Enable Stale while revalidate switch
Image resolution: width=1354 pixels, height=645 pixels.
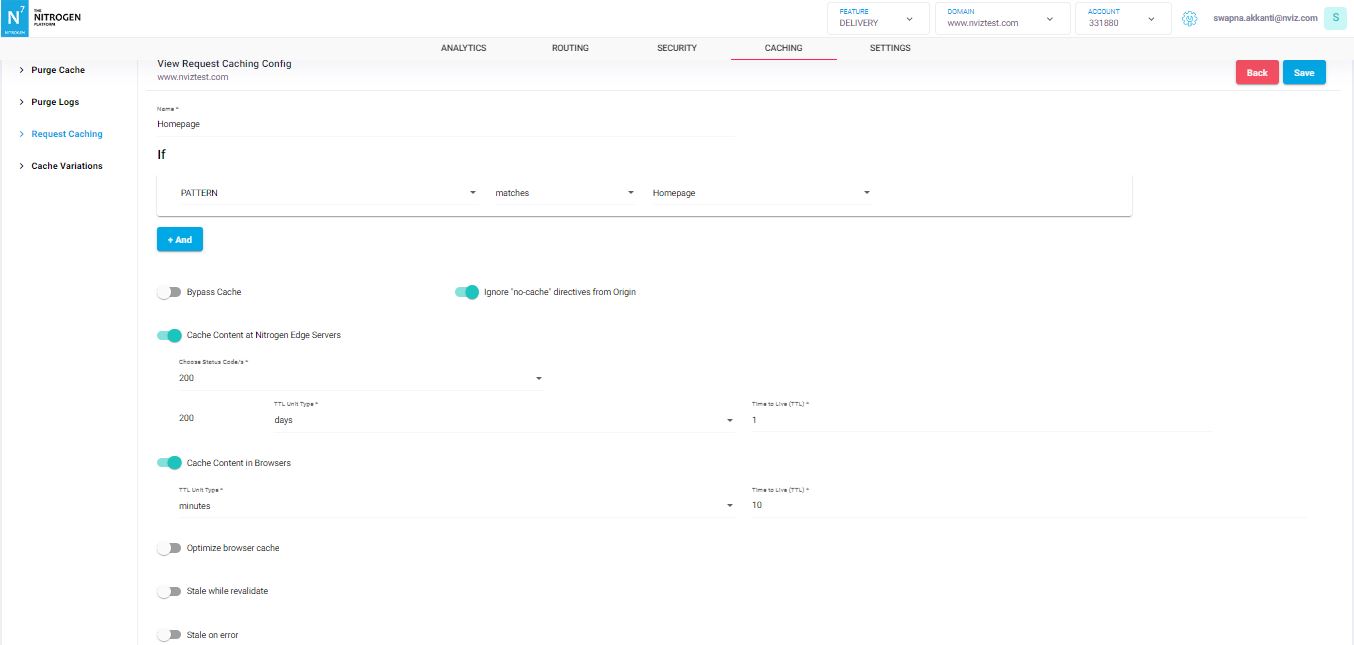click(x=169, y=591)
